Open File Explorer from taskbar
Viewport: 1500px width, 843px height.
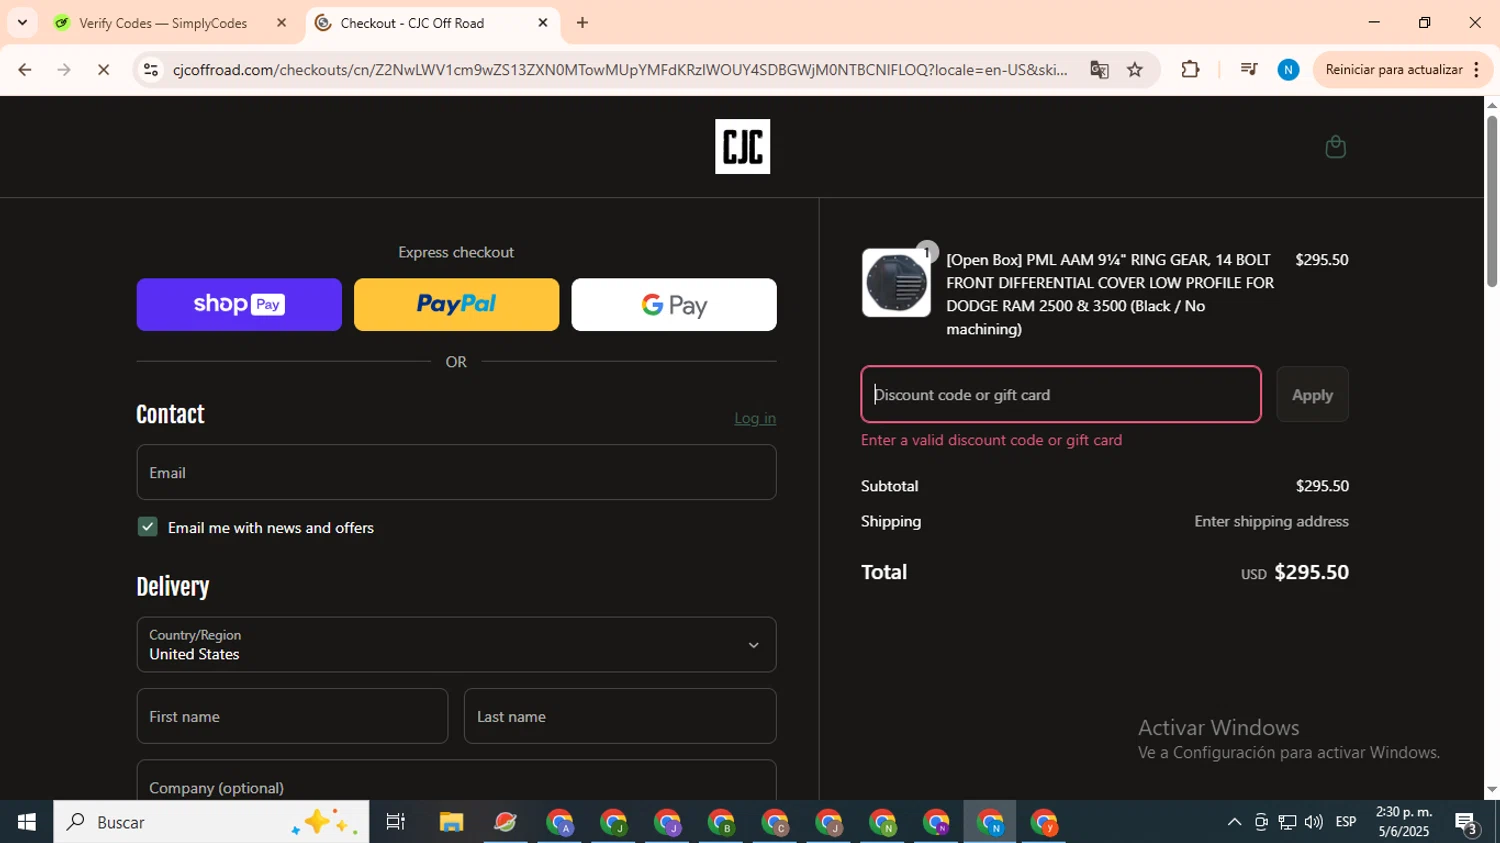pos(451,822)
